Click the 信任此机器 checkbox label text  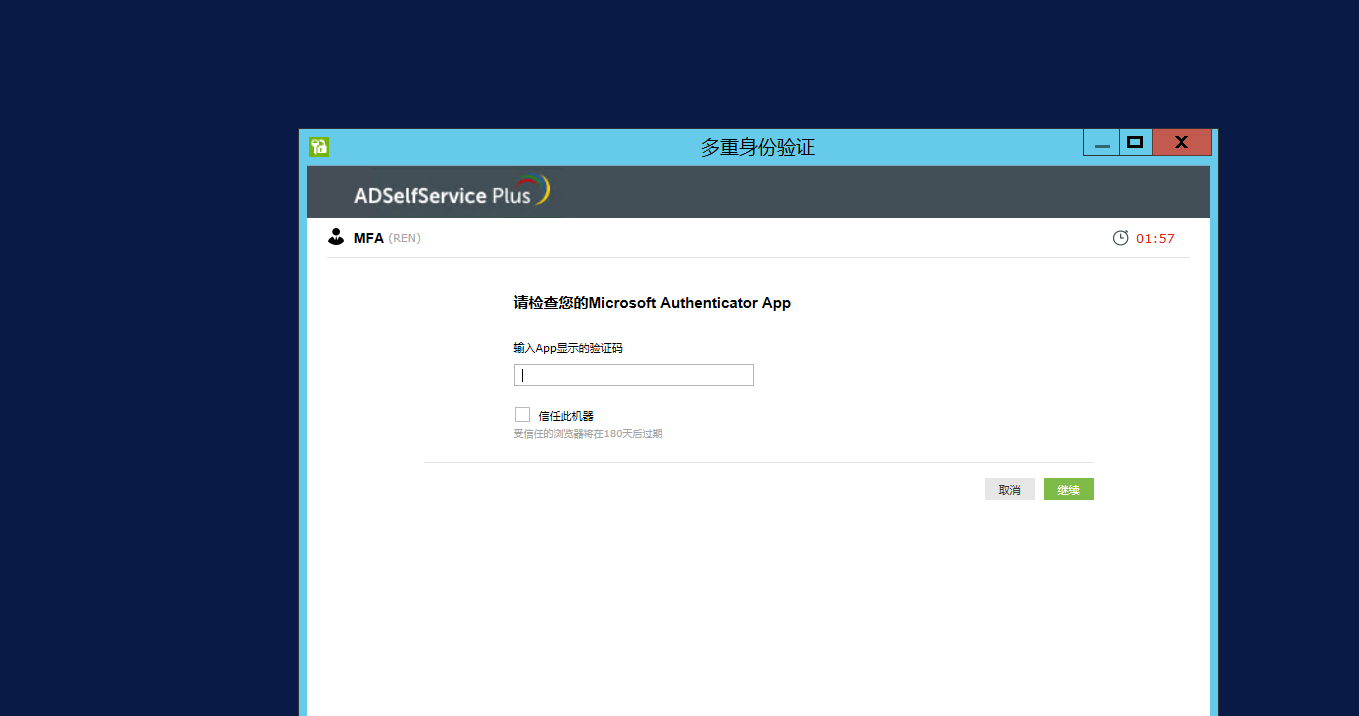(x=566, y=416)
